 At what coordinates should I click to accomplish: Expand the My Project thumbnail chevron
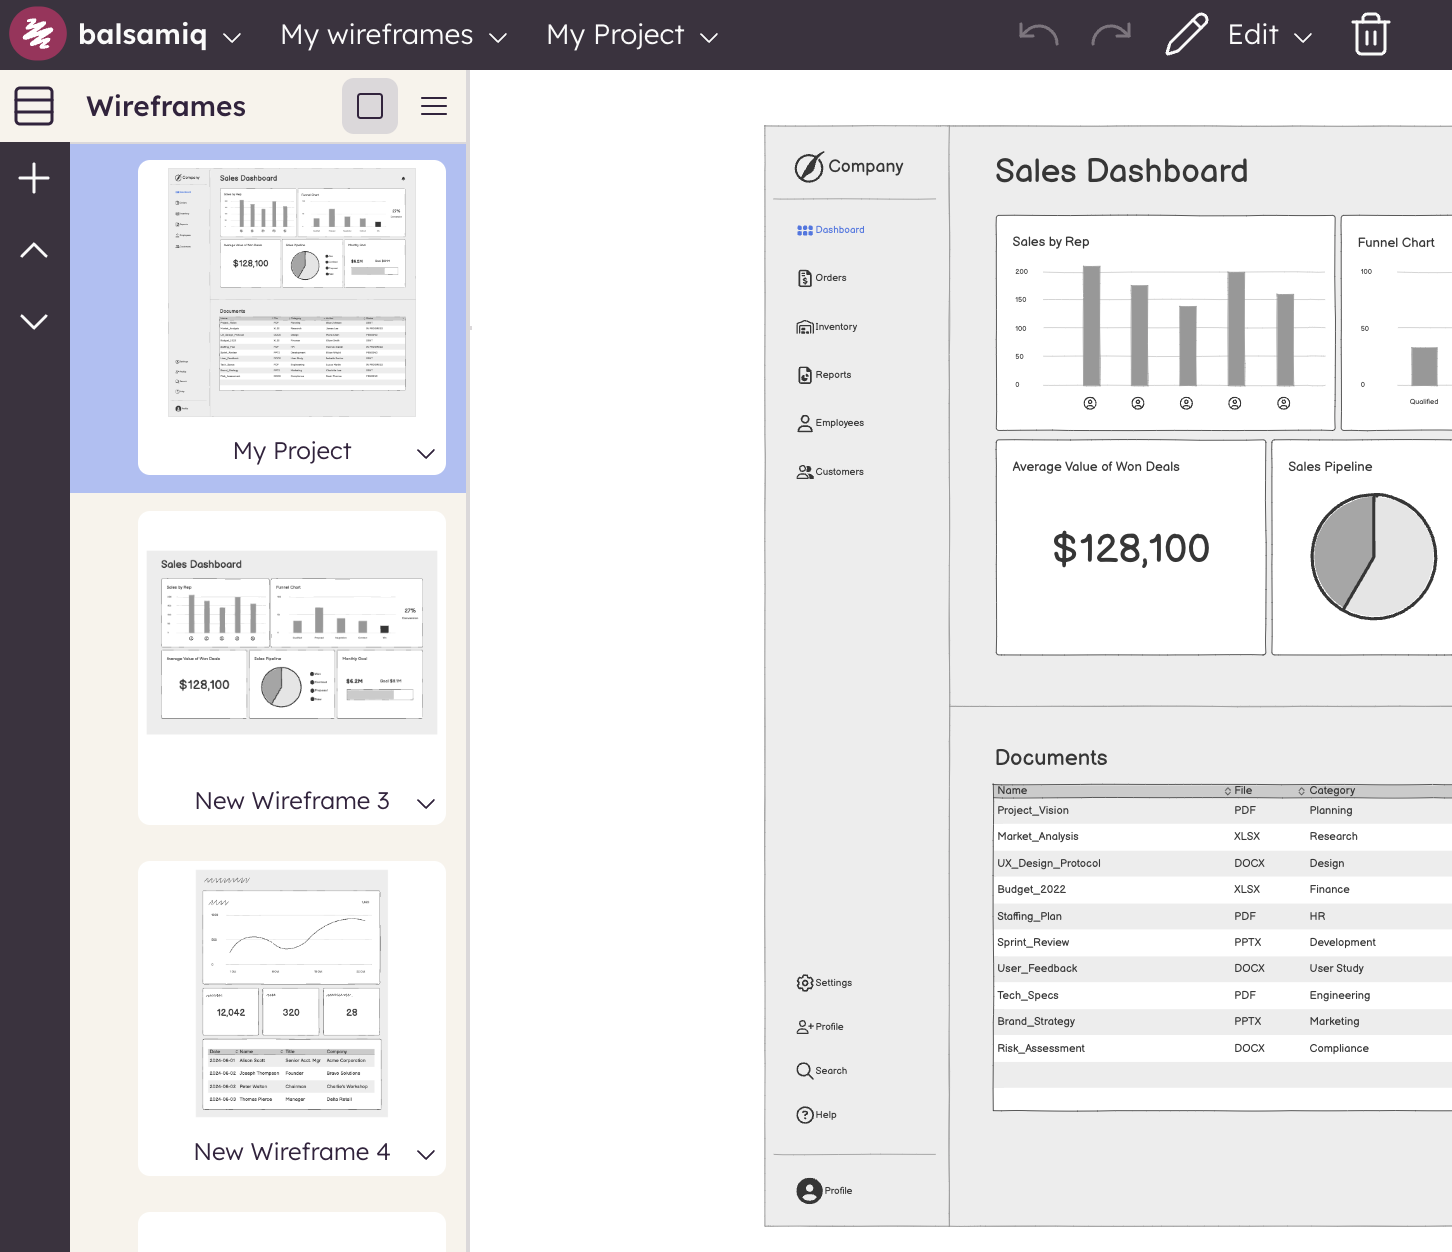pos(426,453)
